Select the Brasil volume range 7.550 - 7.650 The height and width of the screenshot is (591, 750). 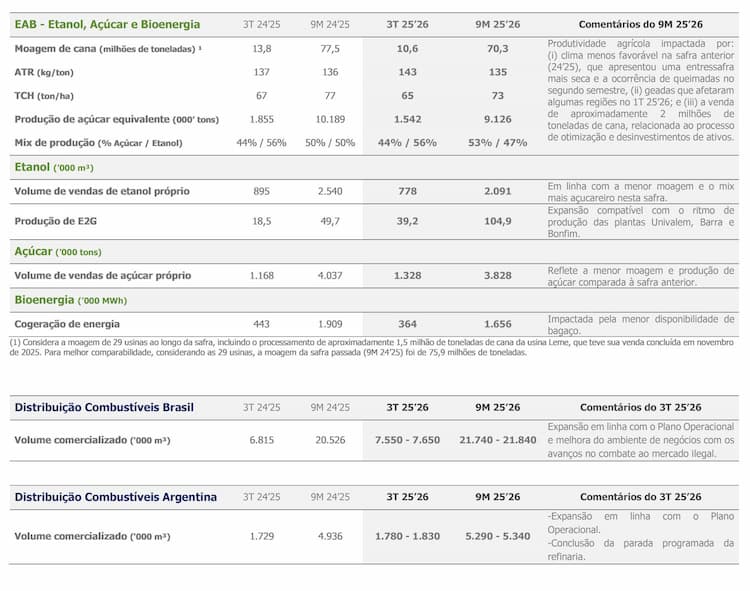407,440
